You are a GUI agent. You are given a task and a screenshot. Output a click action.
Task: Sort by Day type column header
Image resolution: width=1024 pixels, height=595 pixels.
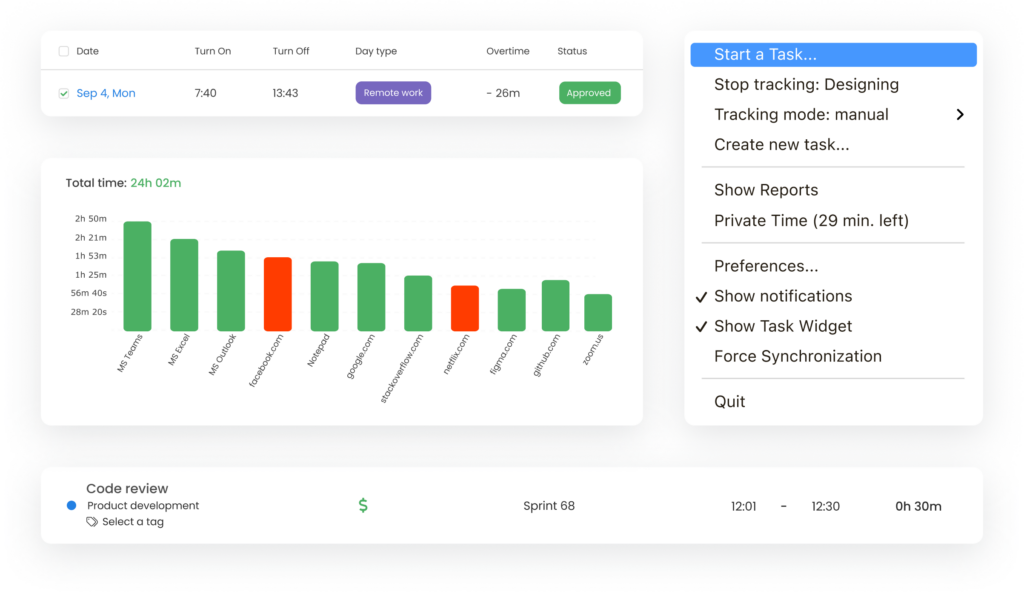376,51
